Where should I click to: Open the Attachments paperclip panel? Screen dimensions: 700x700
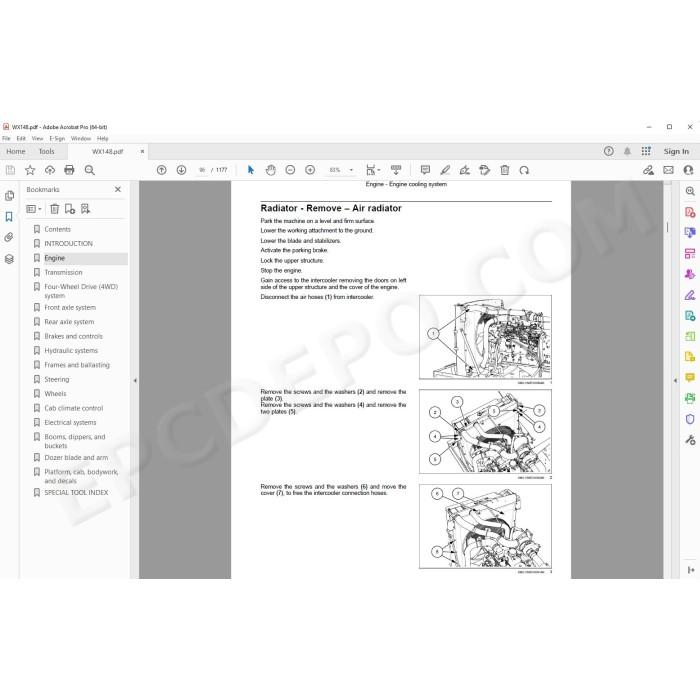pos(9,238)
